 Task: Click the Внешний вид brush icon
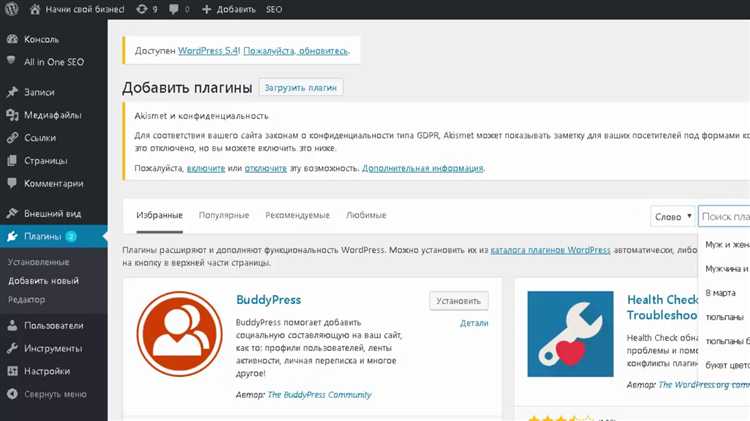(12, 213)
